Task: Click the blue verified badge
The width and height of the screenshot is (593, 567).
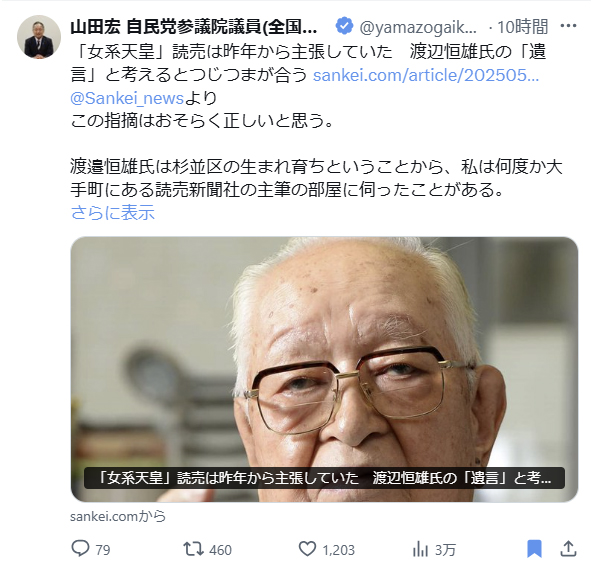Action: 344,26
